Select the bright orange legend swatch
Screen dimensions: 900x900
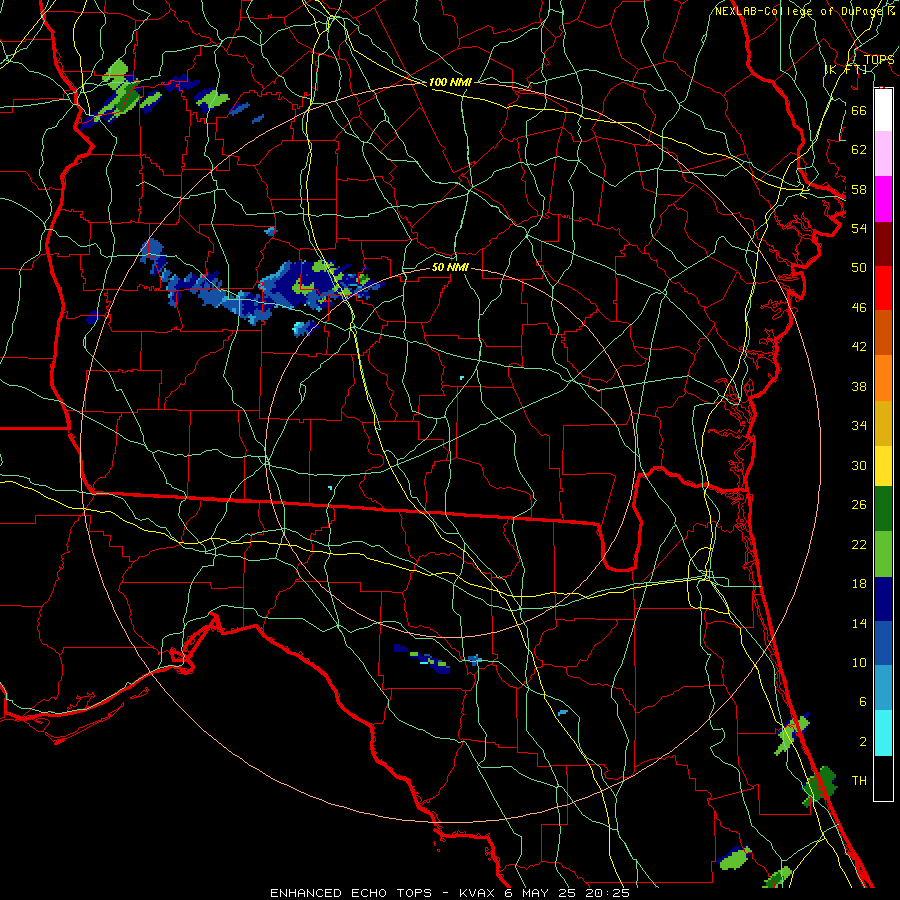[x=883, y=378]
